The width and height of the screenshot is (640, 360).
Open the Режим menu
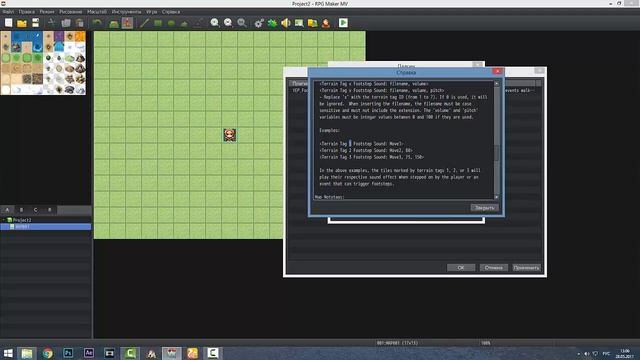click(47, 12)
